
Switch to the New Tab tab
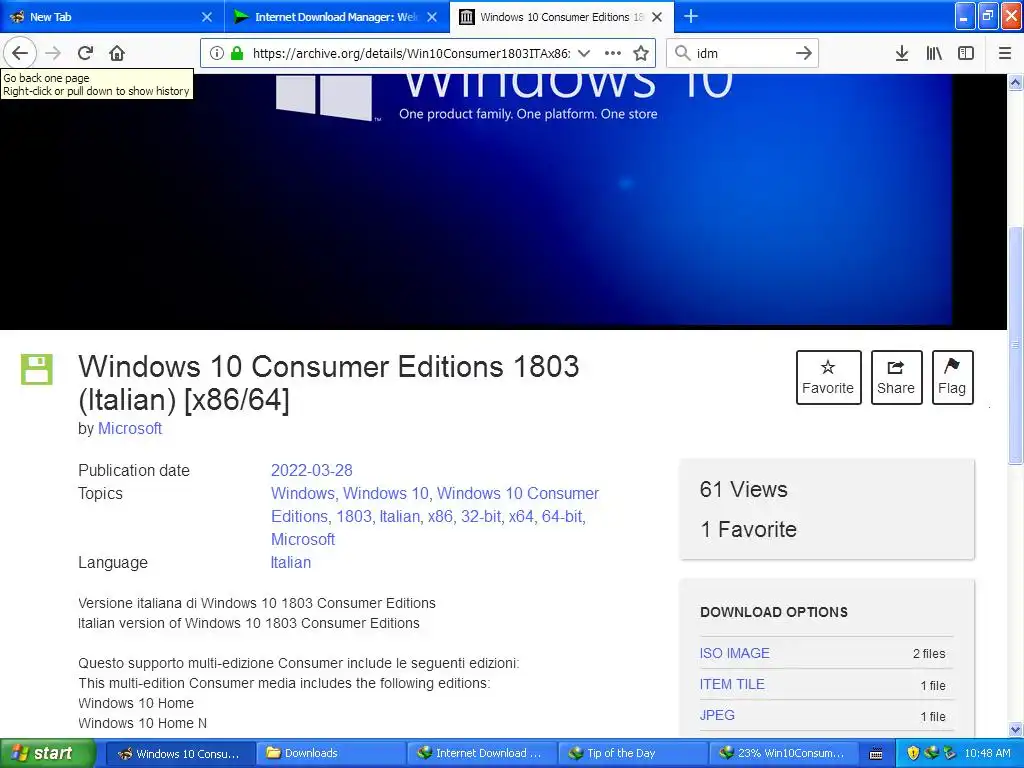pos(112,17)
